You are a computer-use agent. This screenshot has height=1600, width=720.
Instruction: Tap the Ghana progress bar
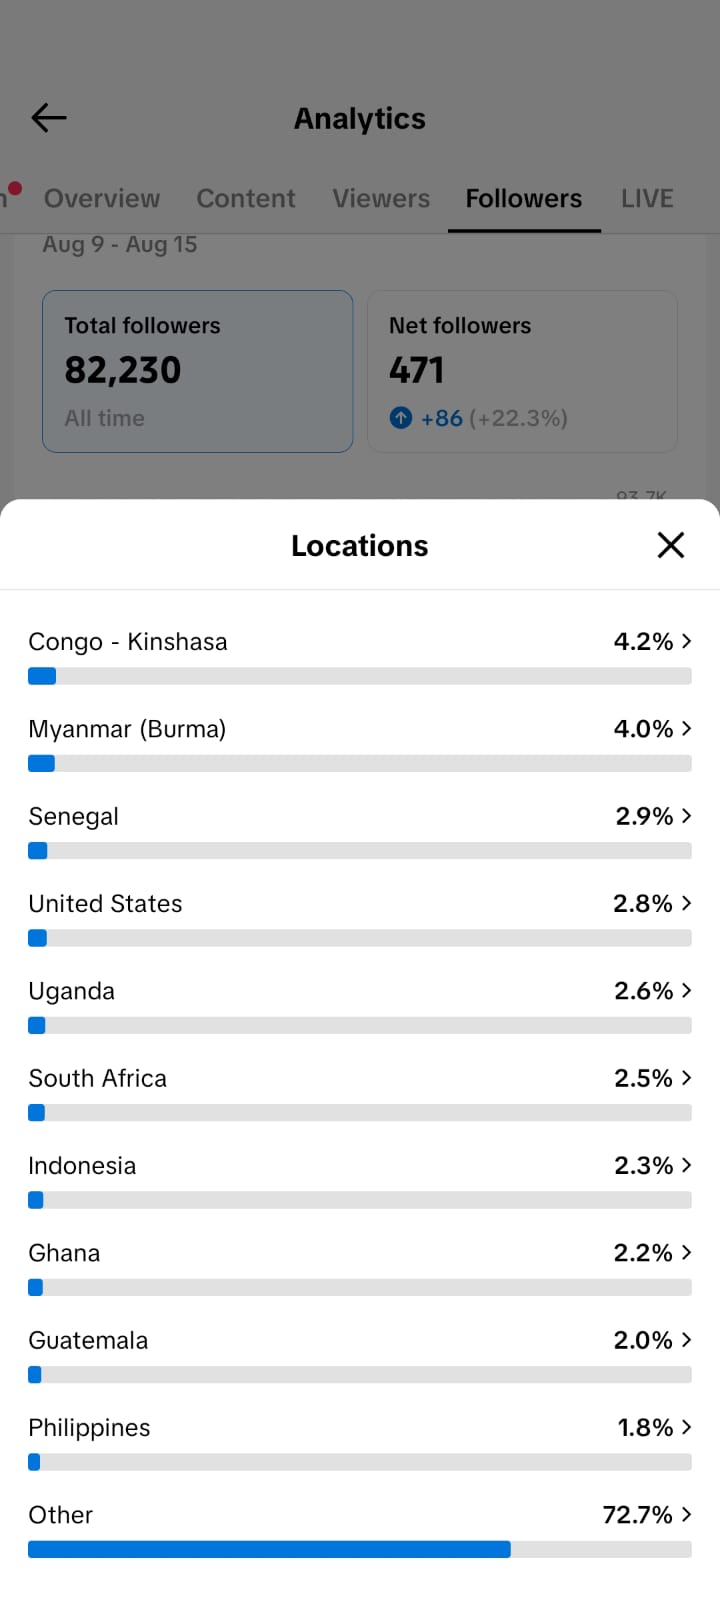tap(360, 1287)
